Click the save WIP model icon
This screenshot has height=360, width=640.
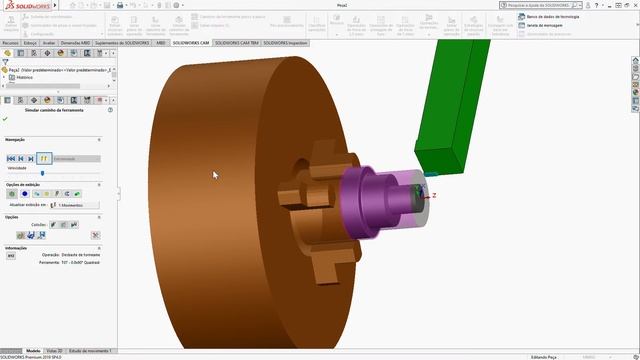(31, 235)
